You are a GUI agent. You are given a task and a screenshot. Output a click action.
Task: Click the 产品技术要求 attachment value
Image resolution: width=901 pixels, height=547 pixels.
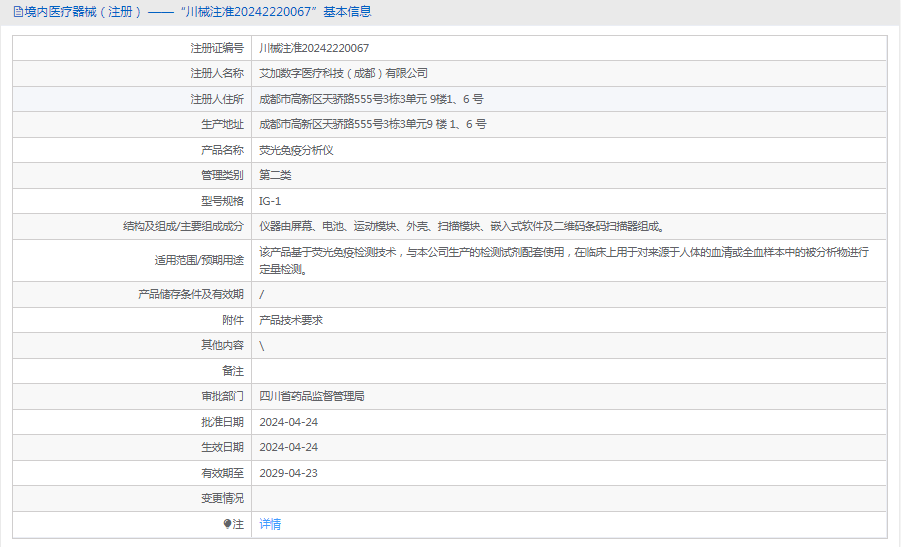(x=291, y=321)
